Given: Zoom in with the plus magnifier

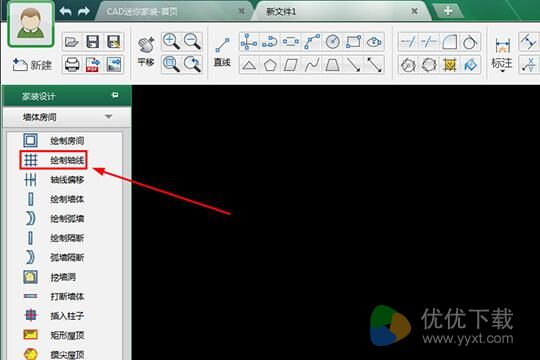Looking at the screenshot, I should coord(171,42).
